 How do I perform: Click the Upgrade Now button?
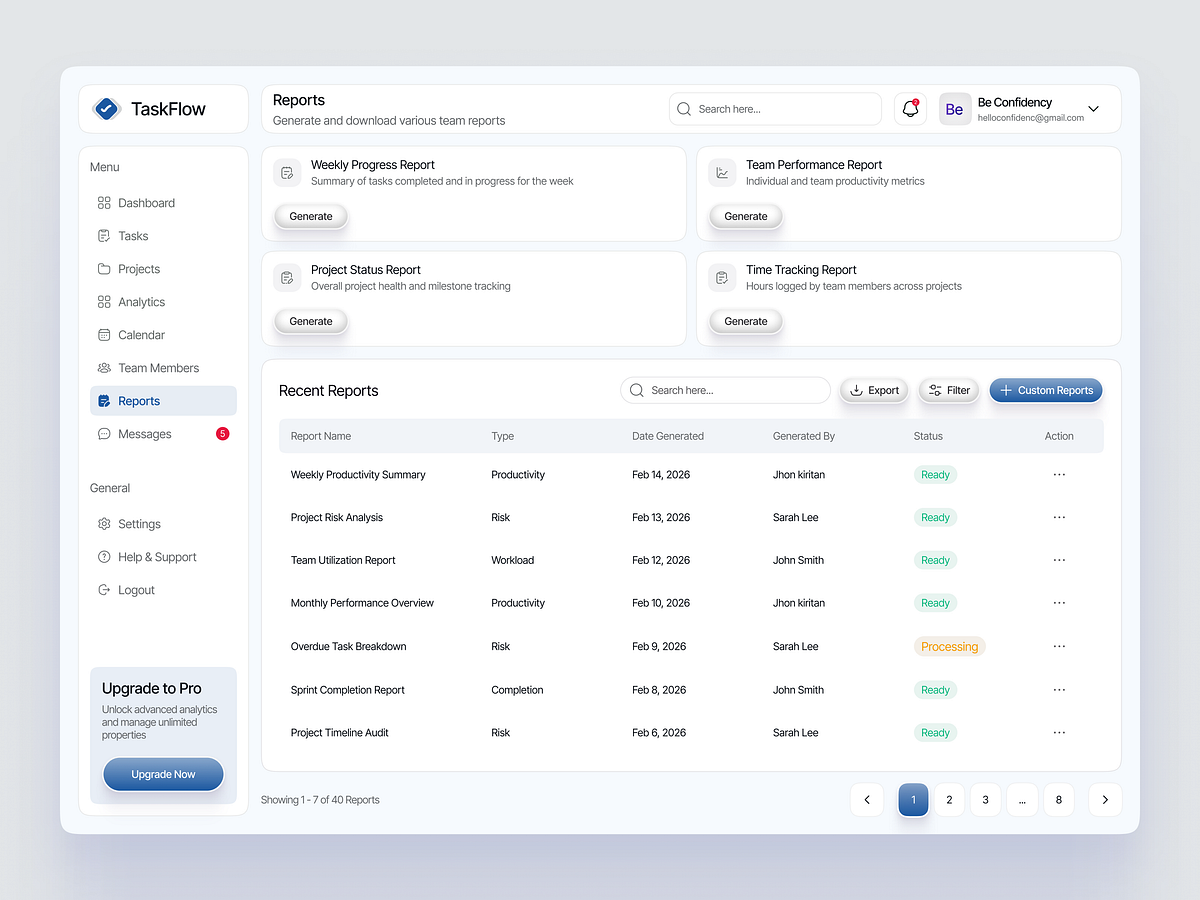pyautogui.click(x=163, y=773)
